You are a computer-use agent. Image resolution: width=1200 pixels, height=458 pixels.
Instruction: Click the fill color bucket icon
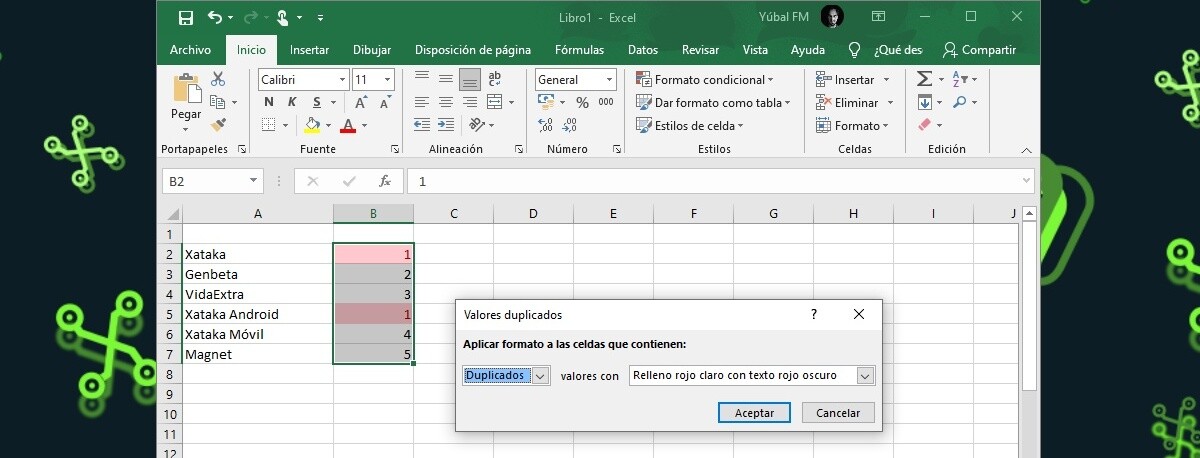click(x=312, y=125)
